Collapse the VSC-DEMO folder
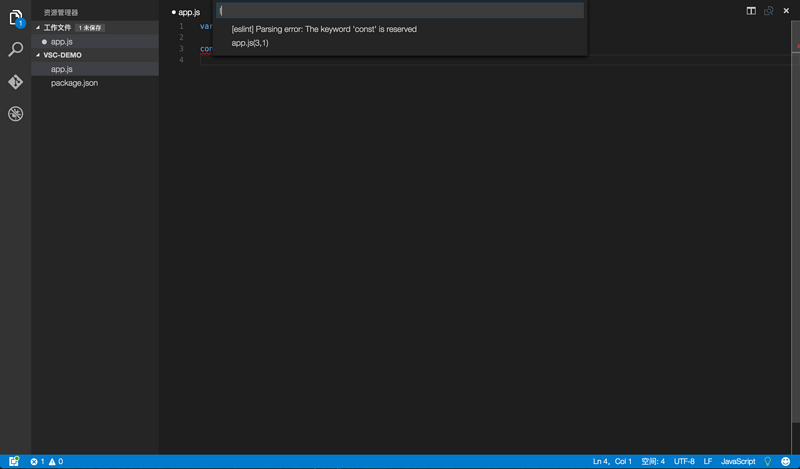 point(38,55)
